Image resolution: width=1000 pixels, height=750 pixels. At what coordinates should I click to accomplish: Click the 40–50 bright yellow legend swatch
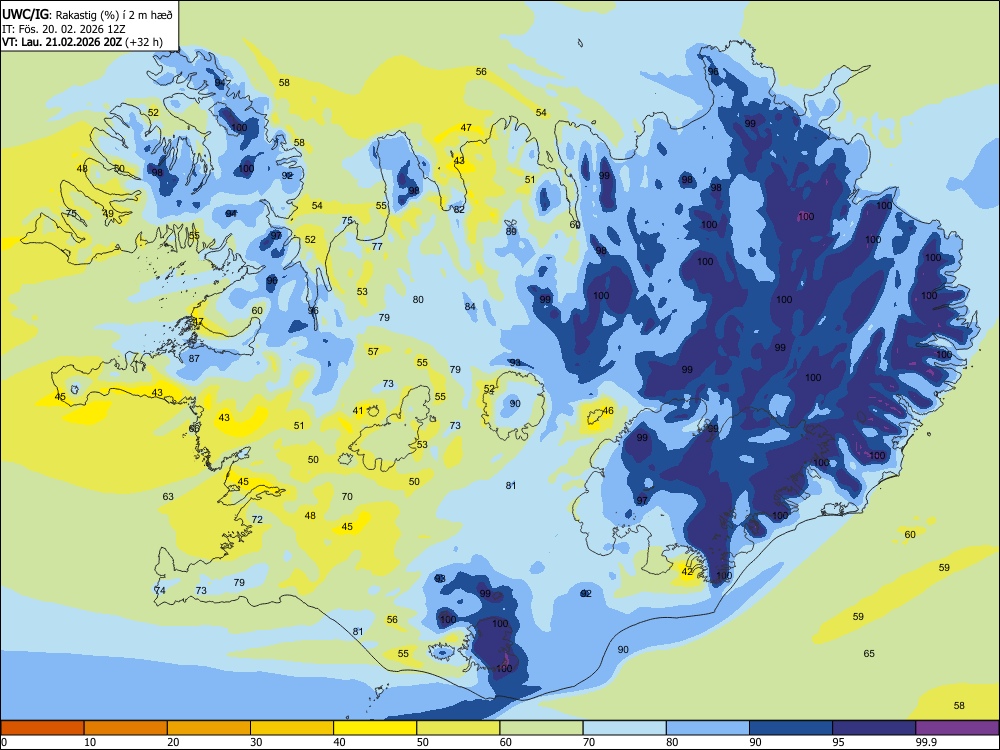point(375,728)
